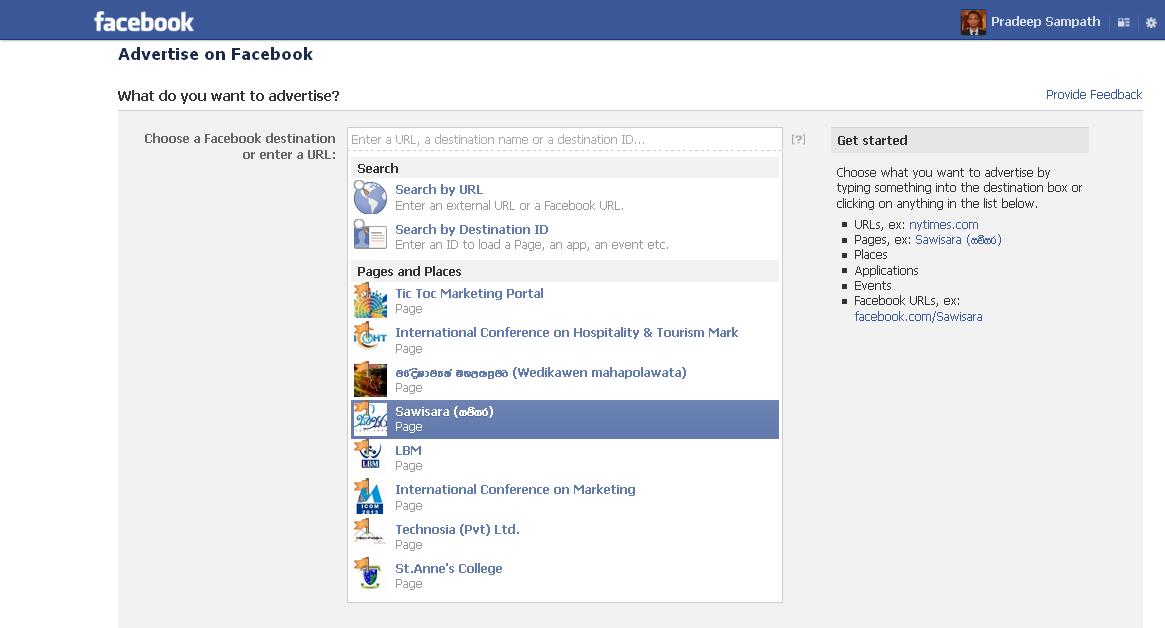Click the LBM page logo icon
This screenshot has width=1165, height=628.
(x=370, y=454)
